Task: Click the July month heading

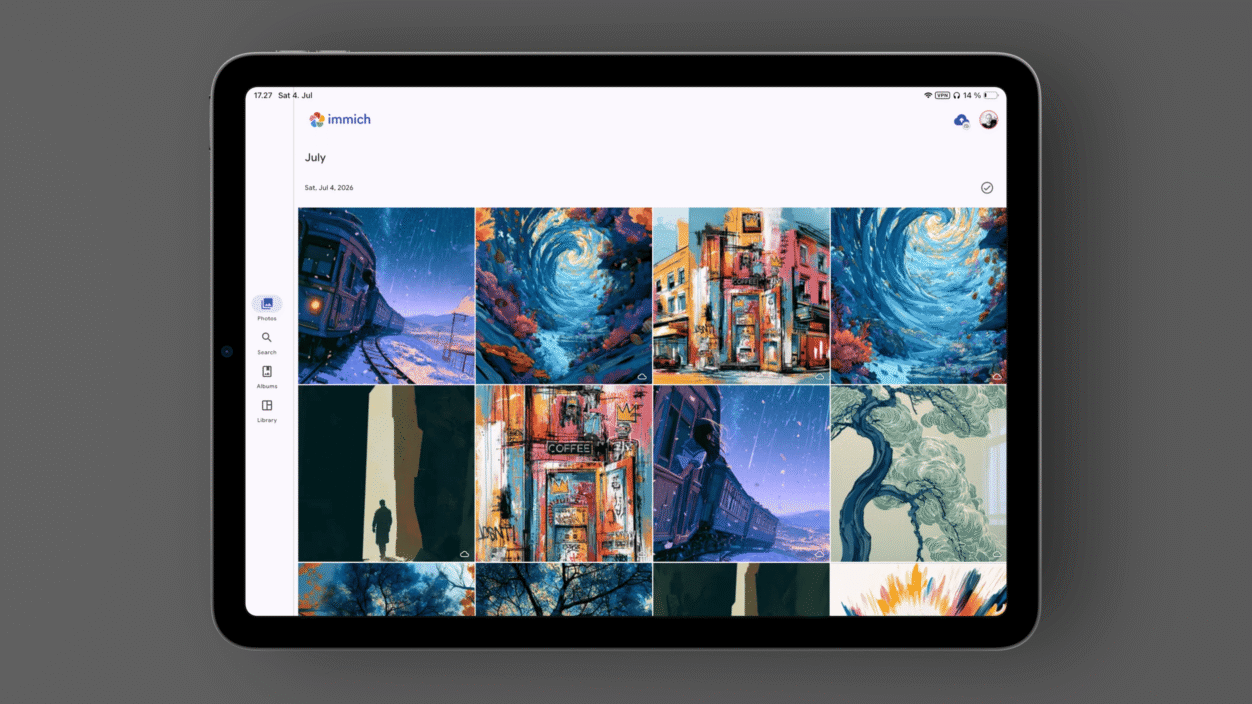Action: pos(315,158)
